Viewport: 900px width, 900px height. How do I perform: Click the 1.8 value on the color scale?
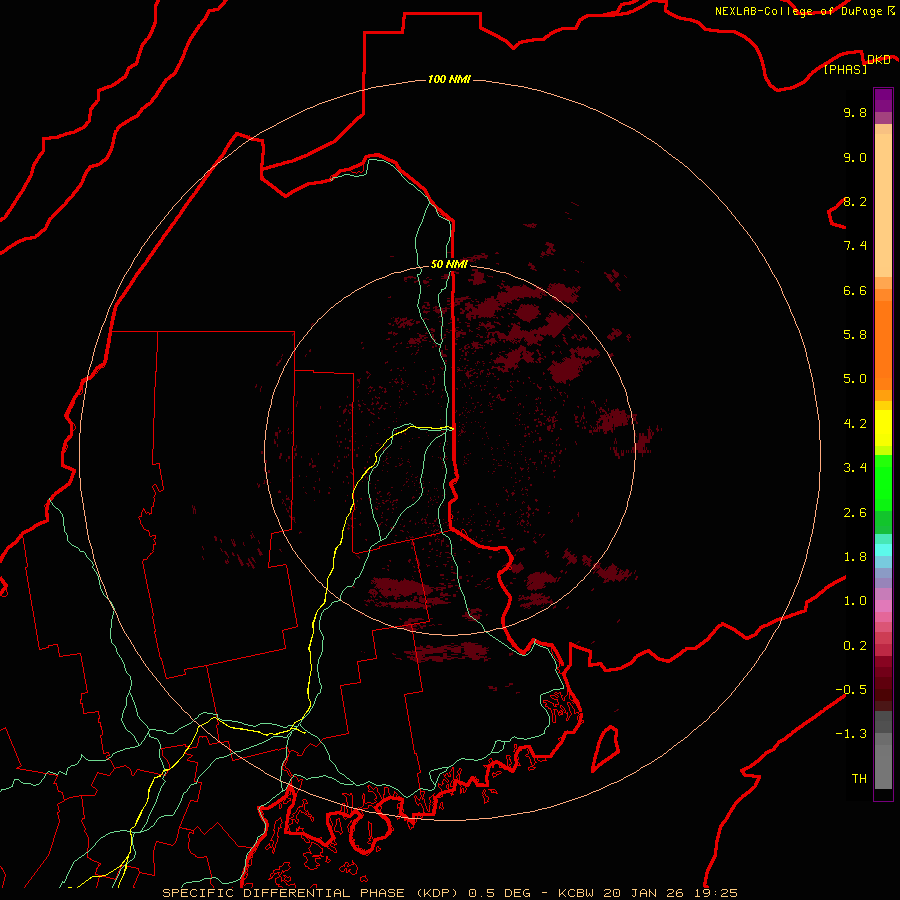pos(855,557)
